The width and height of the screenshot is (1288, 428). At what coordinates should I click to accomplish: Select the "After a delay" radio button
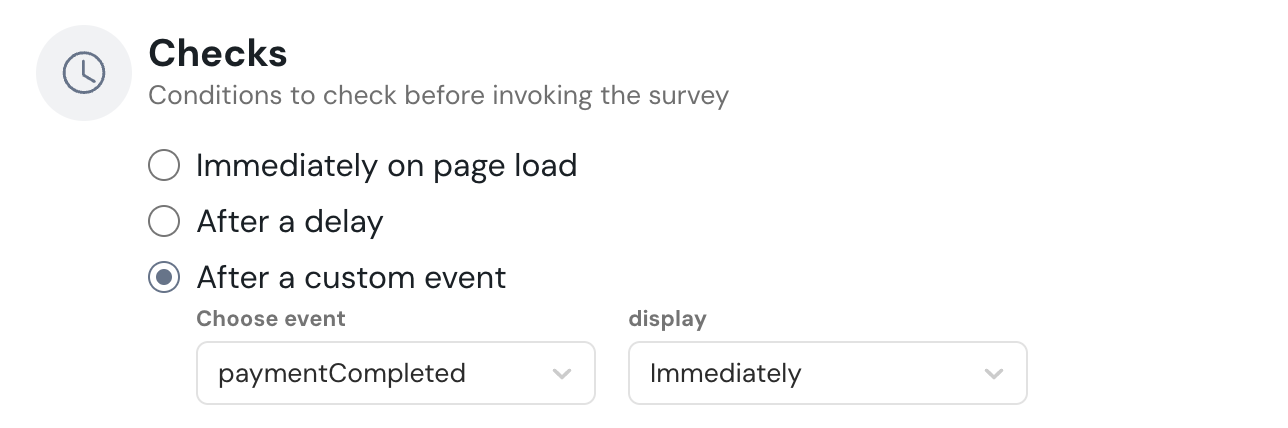pos(164,221)
